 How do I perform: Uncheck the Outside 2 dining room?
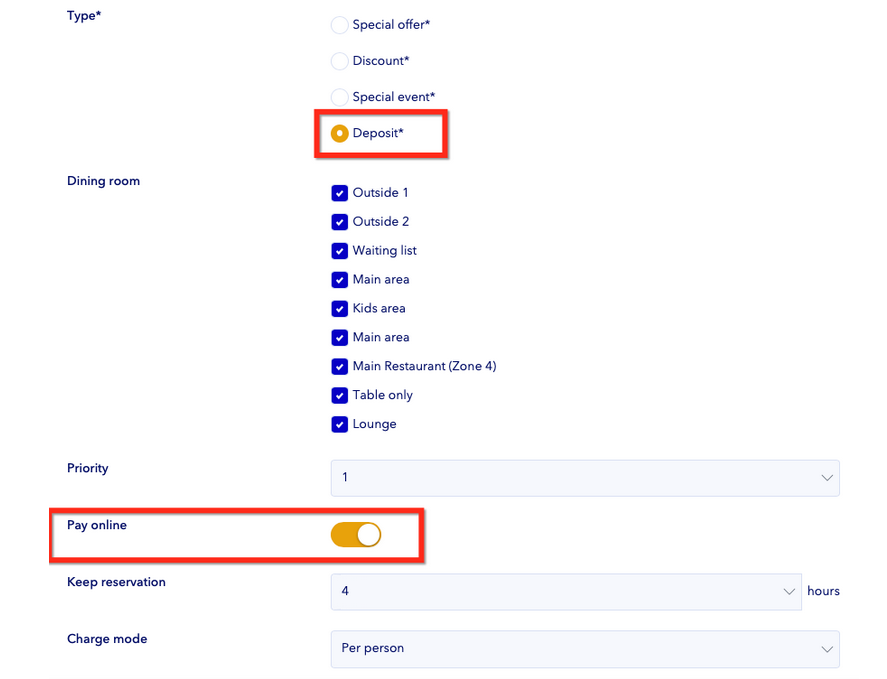[x=339, y=222]
